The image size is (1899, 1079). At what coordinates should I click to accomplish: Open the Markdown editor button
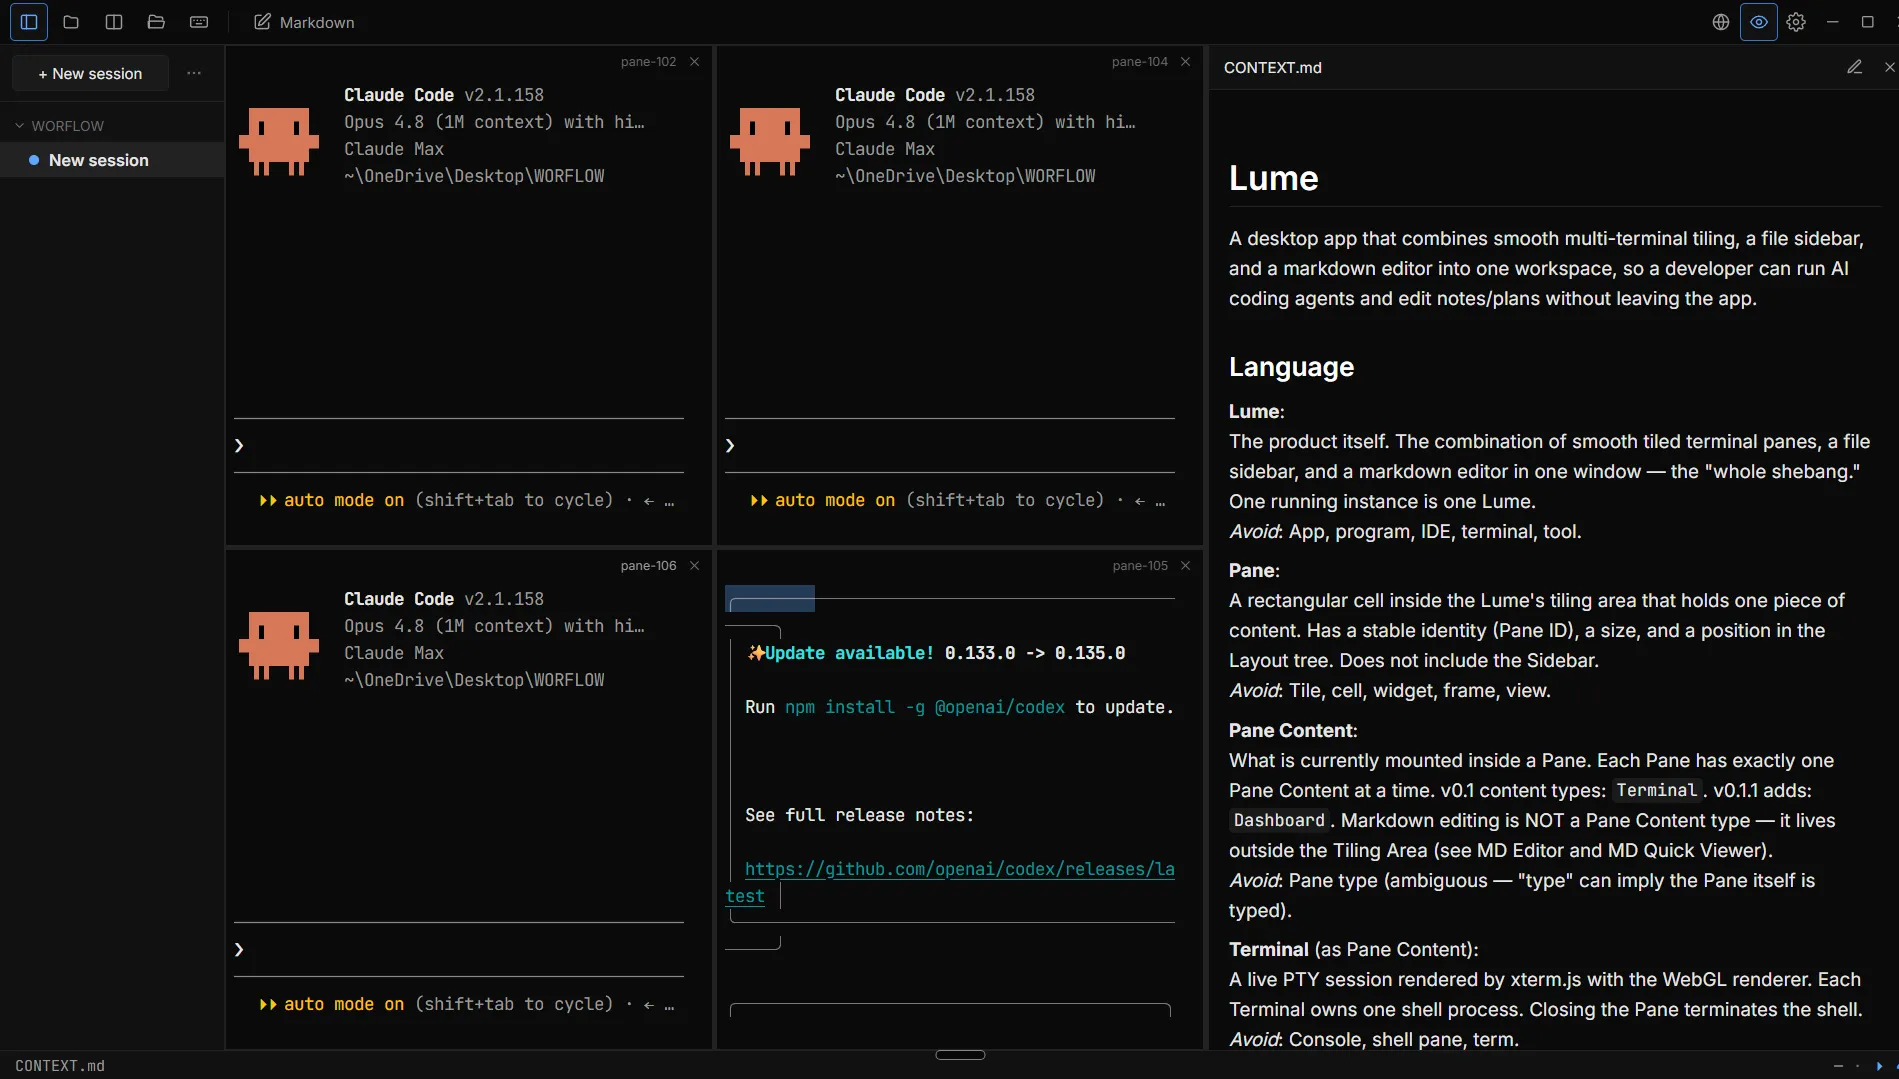coord(304,22)
